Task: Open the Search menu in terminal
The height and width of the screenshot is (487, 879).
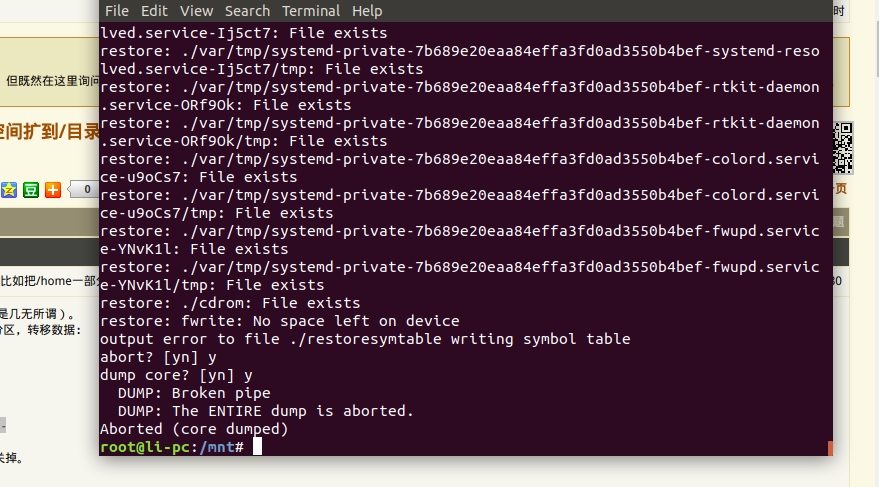Action: click(x=247, y=11)
